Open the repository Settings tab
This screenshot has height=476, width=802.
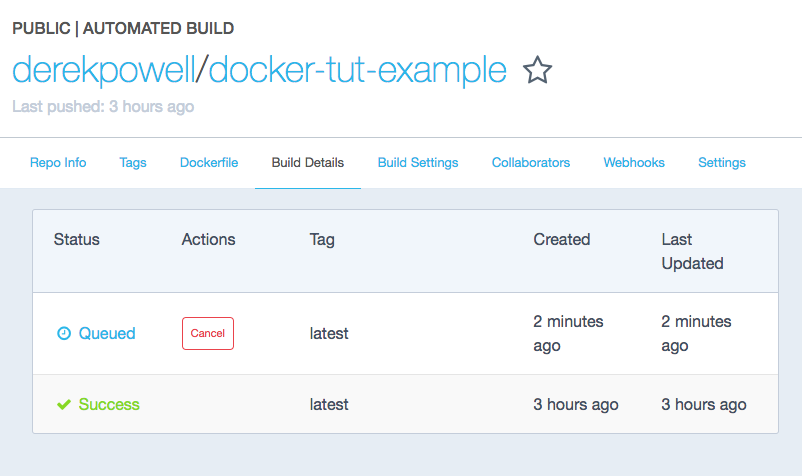722,163
